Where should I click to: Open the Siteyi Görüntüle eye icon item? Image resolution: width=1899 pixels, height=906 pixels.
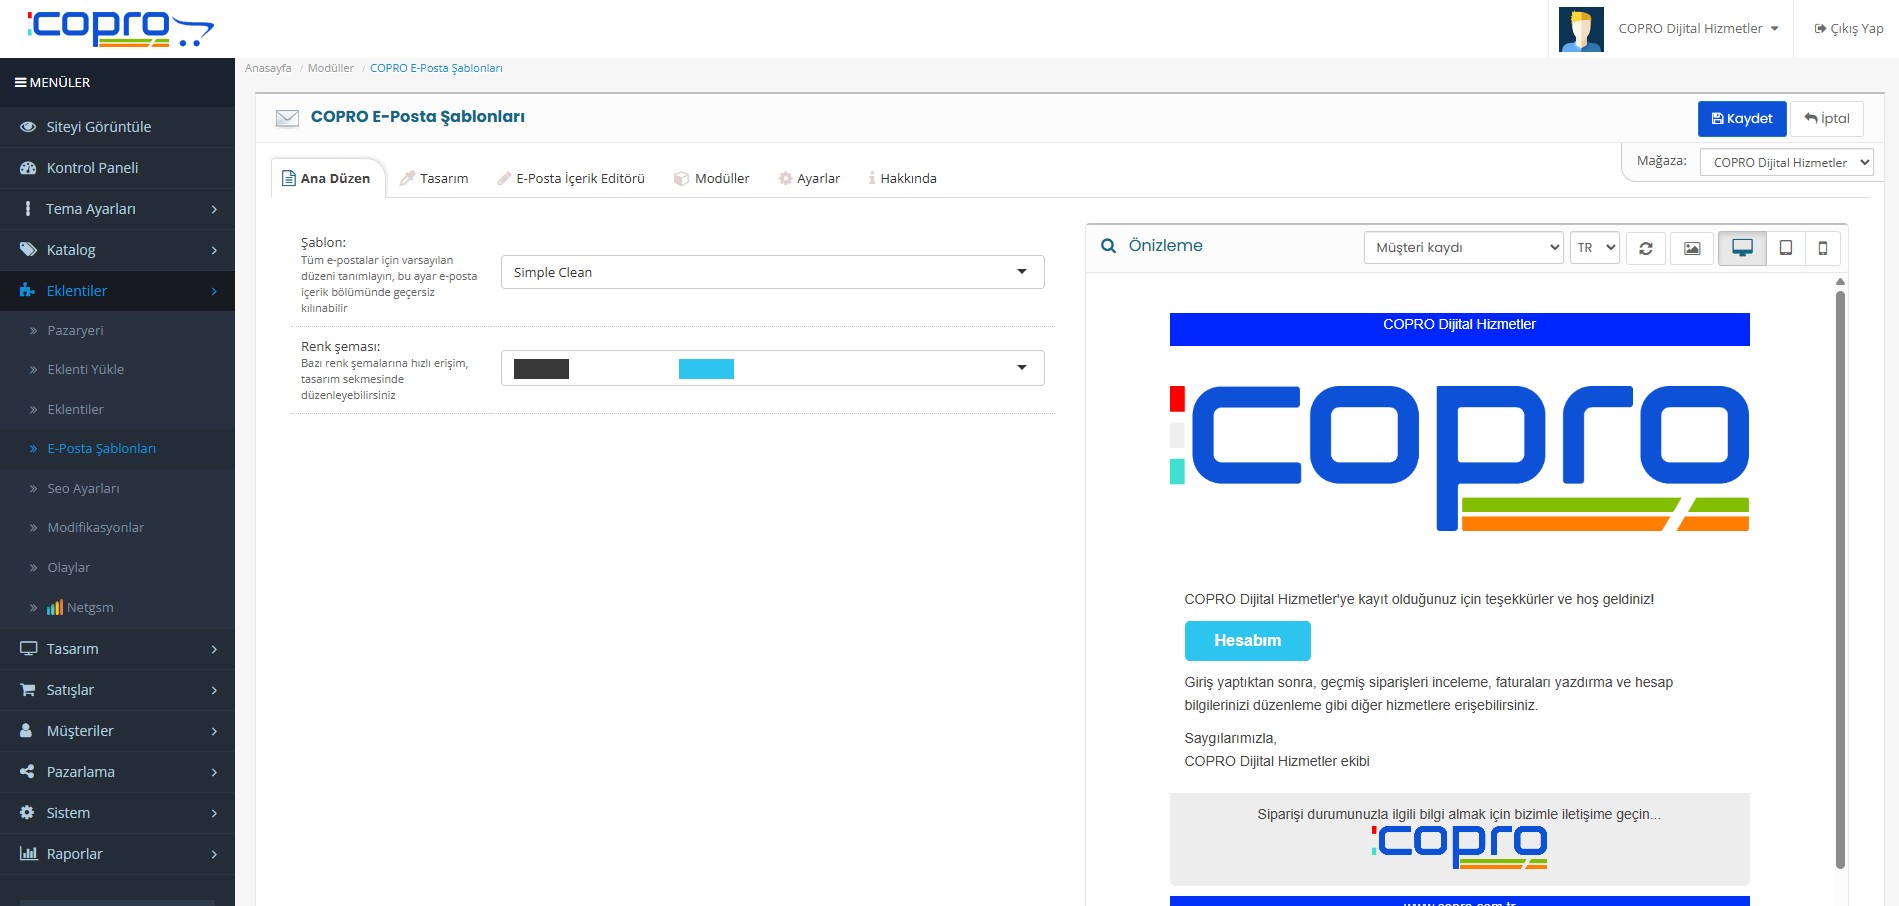click(x=99, y=127)
